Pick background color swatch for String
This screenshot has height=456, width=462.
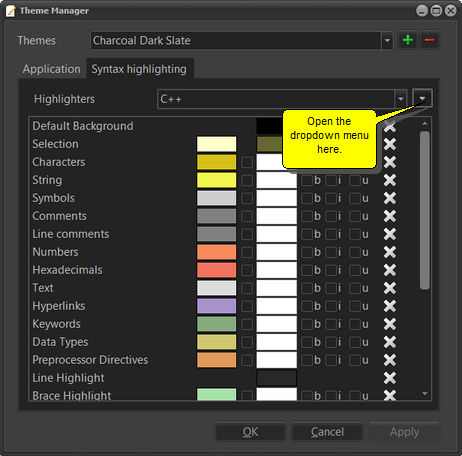click(277, 180)
